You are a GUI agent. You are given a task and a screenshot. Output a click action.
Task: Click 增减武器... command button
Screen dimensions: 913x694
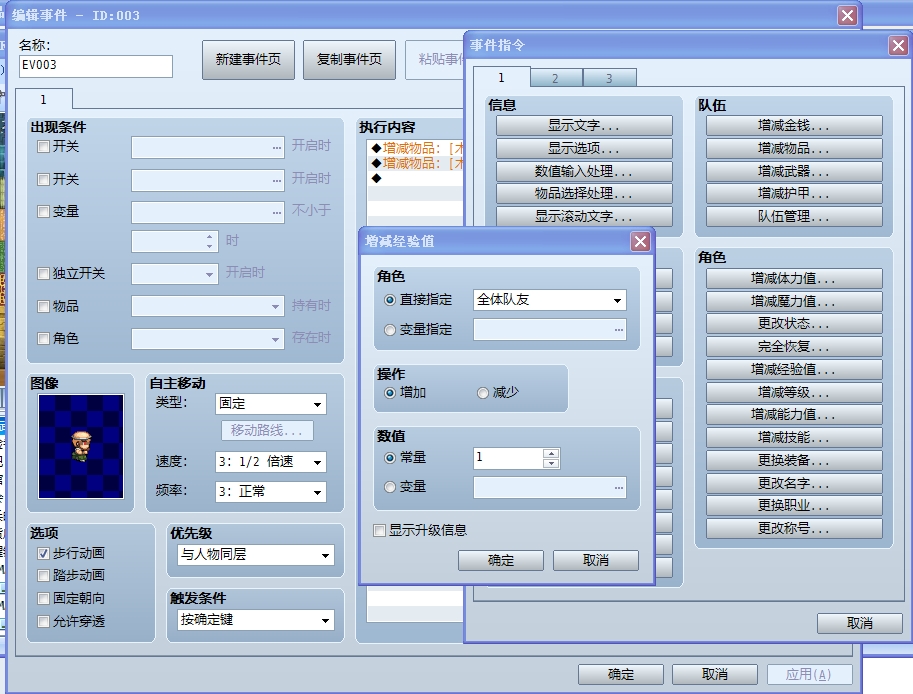(794, 171)
